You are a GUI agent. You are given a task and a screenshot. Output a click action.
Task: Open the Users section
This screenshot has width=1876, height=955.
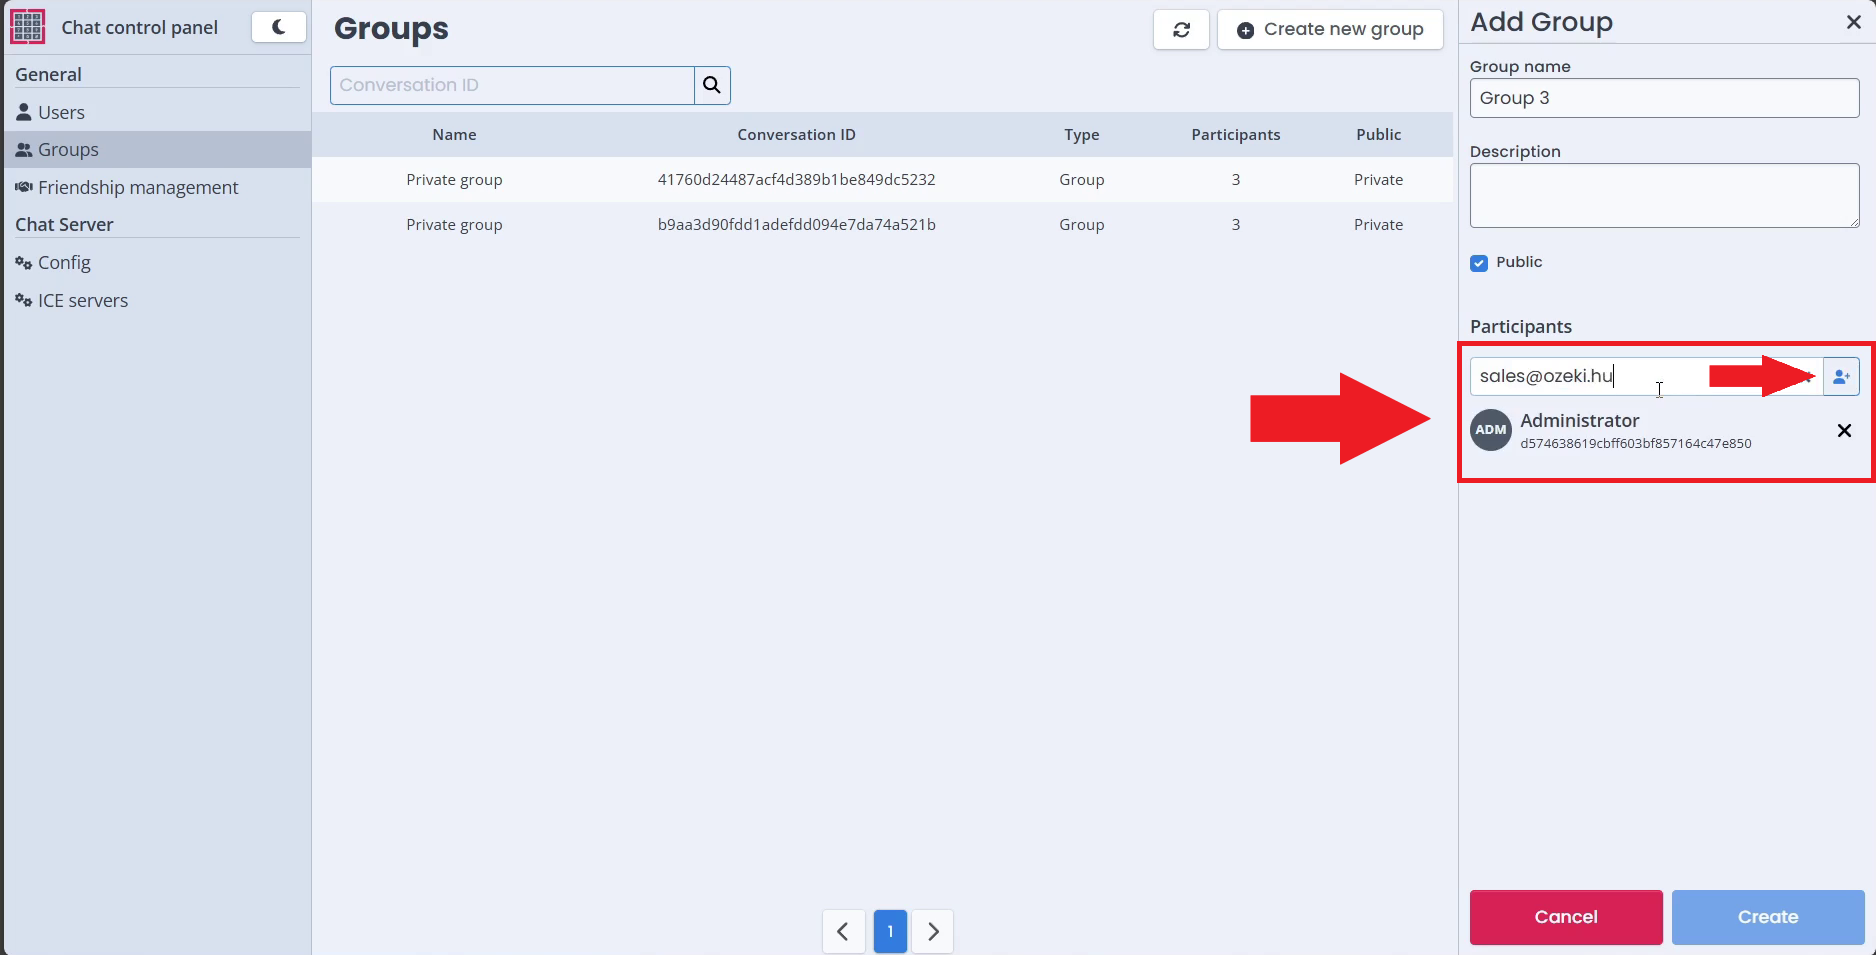pyautogui.click(x=61, y=113)
